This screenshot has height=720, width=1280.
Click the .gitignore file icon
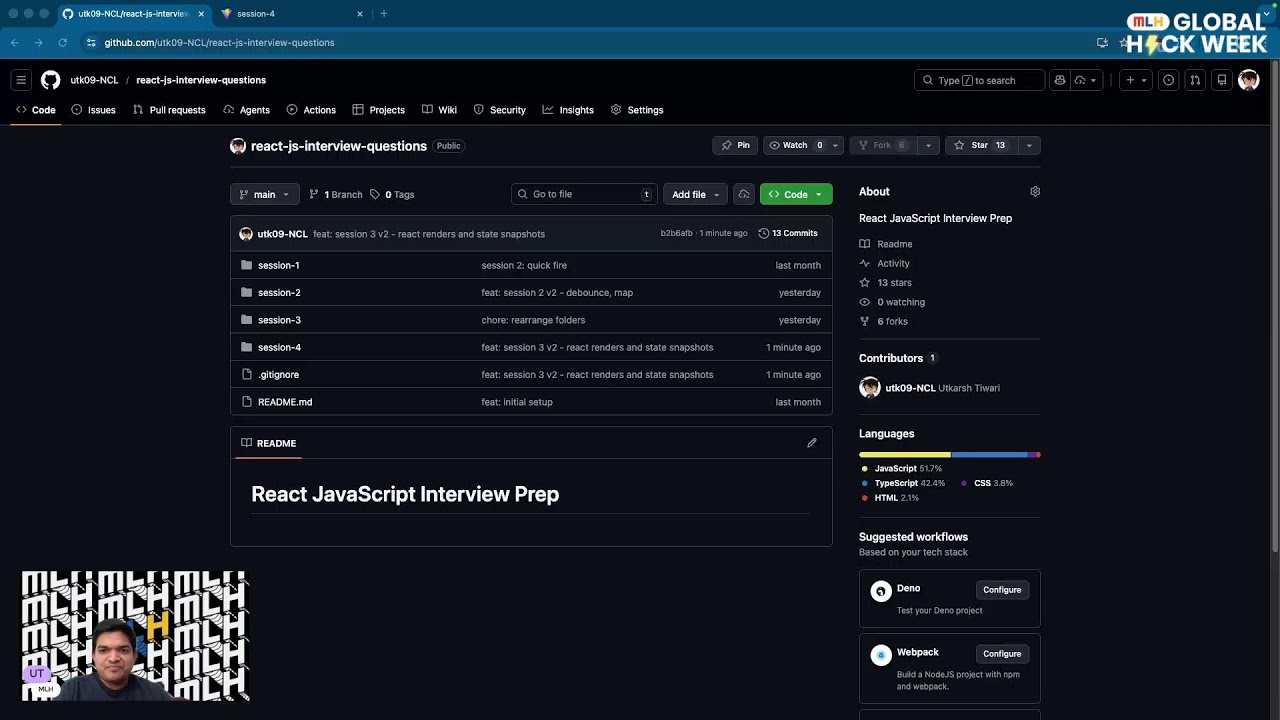point(247,374)
